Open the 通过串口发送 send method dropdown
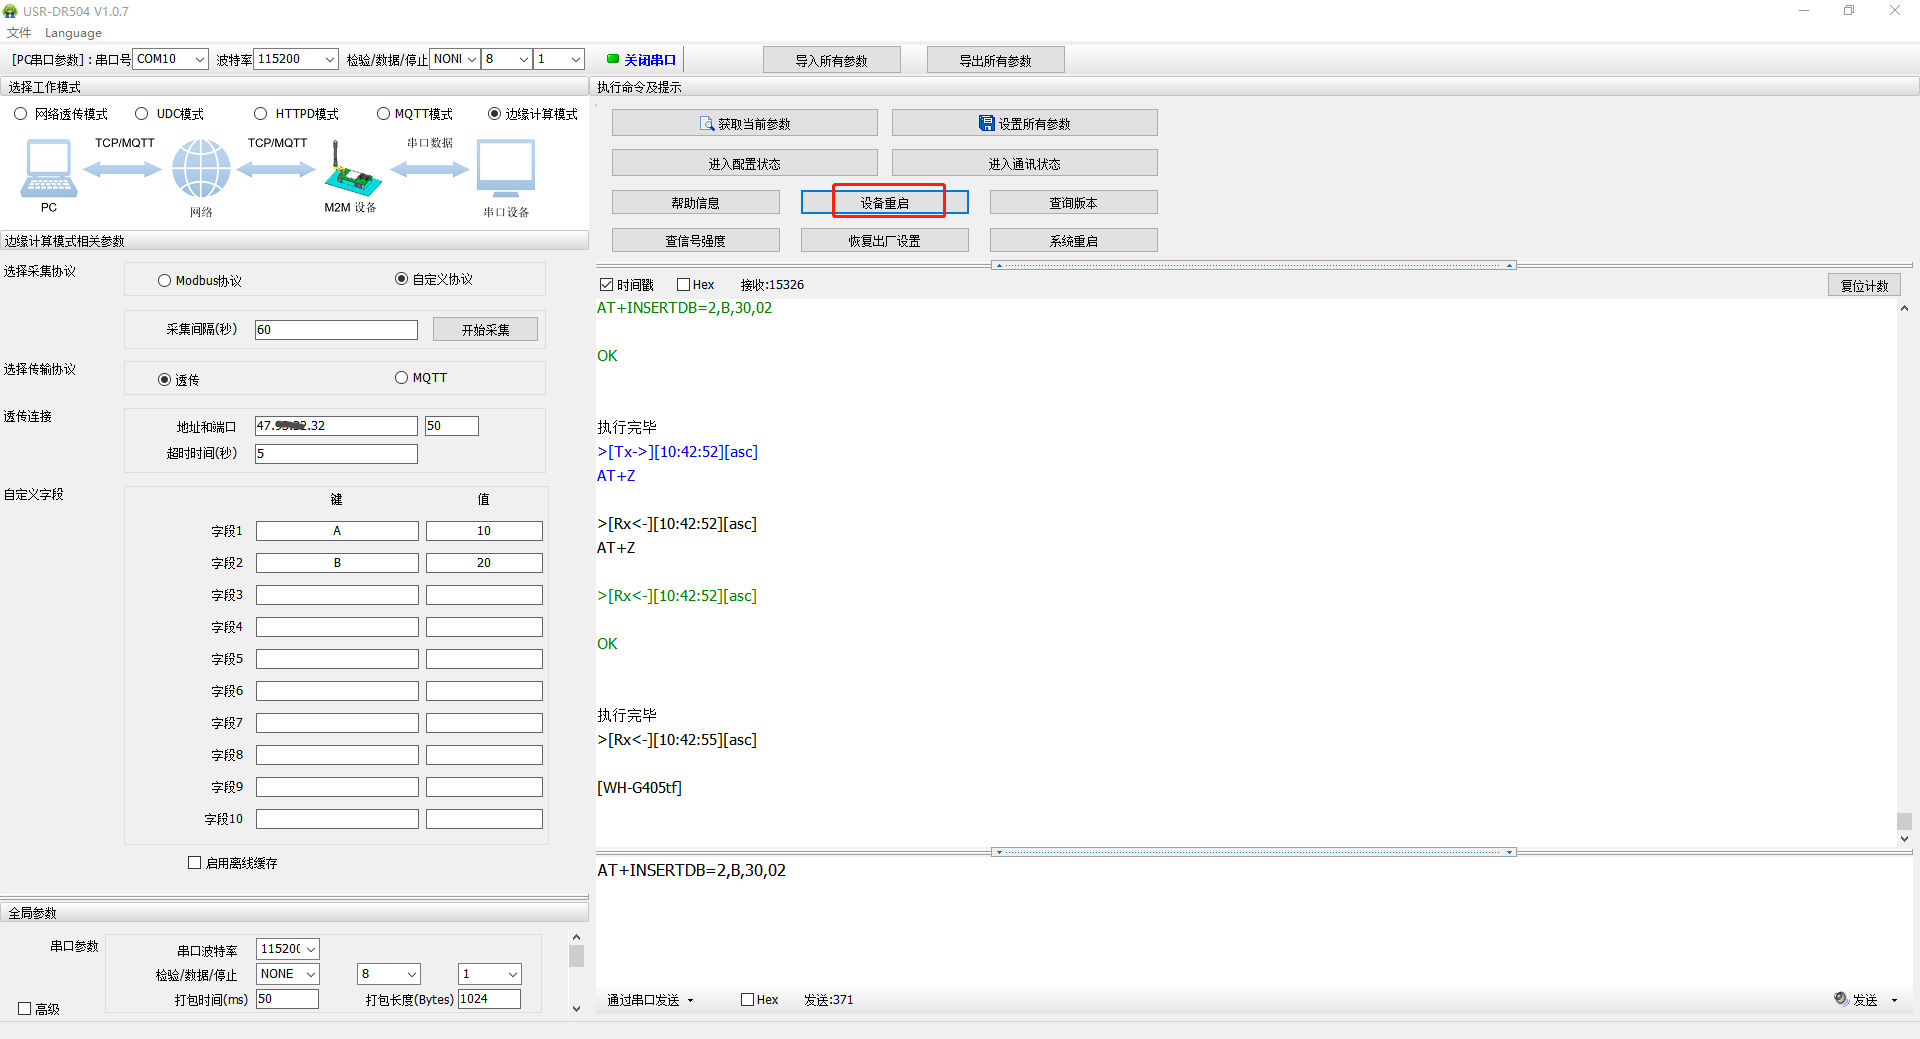Image resolution: width=1920 pixels, height=1039 pixels. [x=650, y=1000]
